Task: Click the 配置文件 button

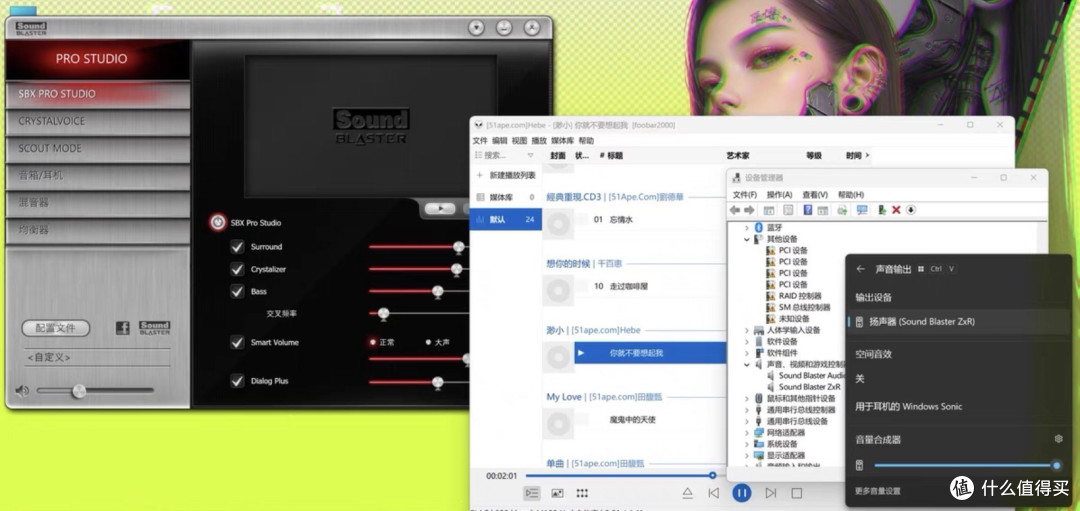Action: tap(56, 328)
